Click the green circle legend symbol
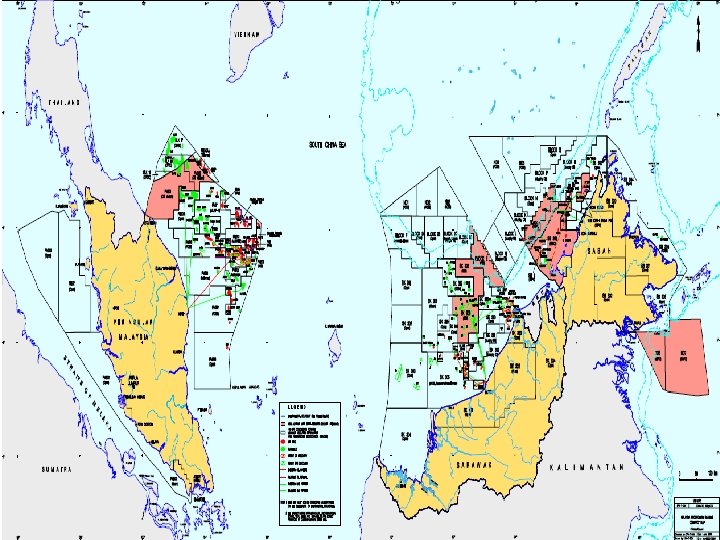720x540 pixels. tap(284, 449)
